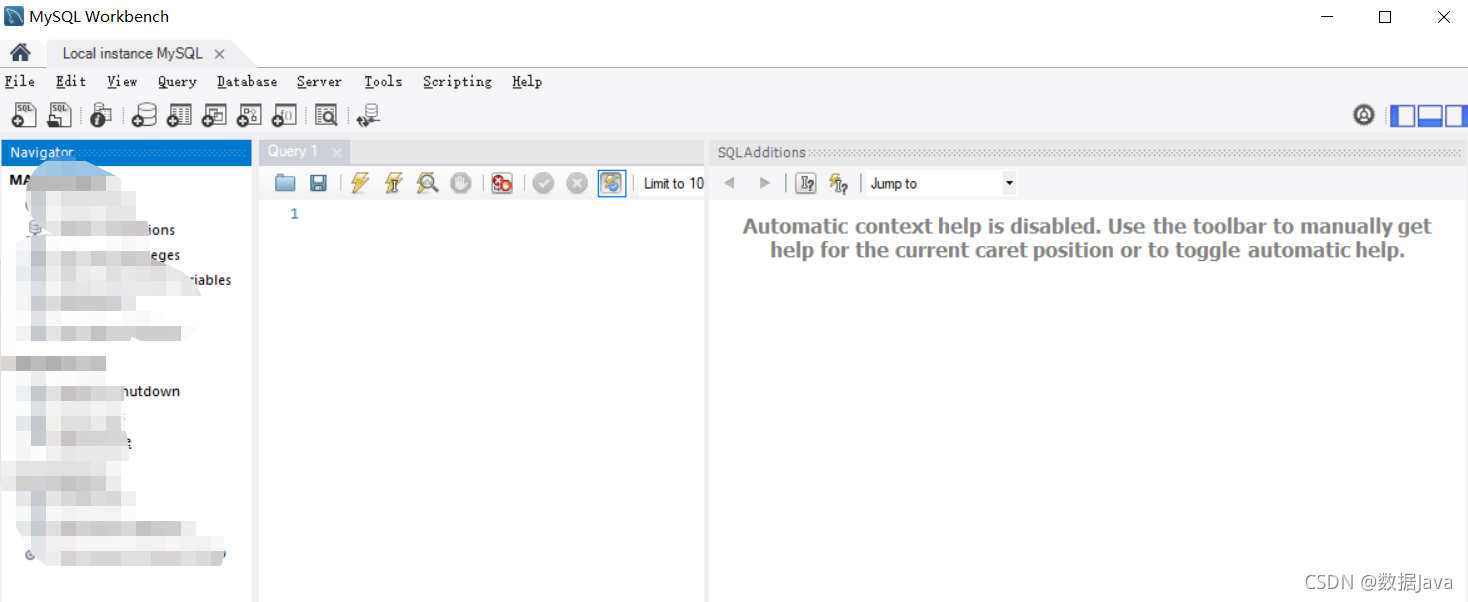The width and height of the screenshot is (1468, 602).
Task: Open the object inspector icon
Action: click(100, 115)
